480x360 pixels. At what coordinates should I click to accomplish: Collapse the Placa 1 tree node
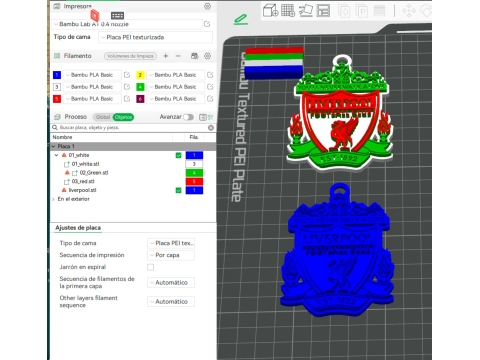pyautogui.click(x=53, y=146)
